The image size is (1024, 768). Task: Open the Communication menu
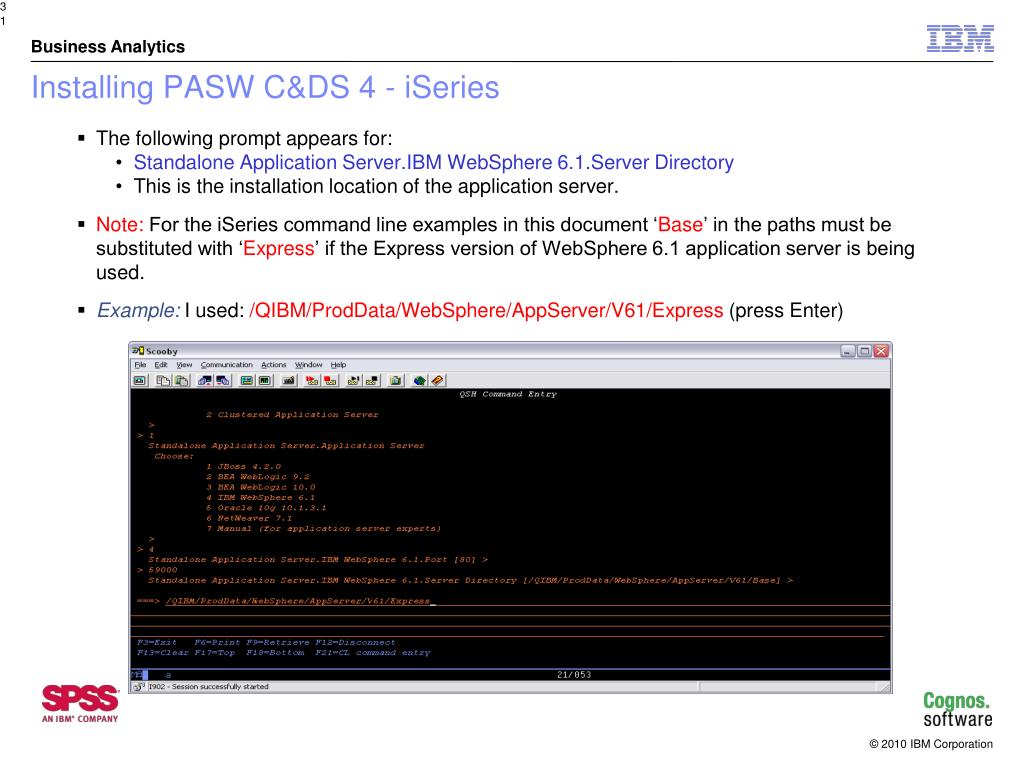pos(227,365)
